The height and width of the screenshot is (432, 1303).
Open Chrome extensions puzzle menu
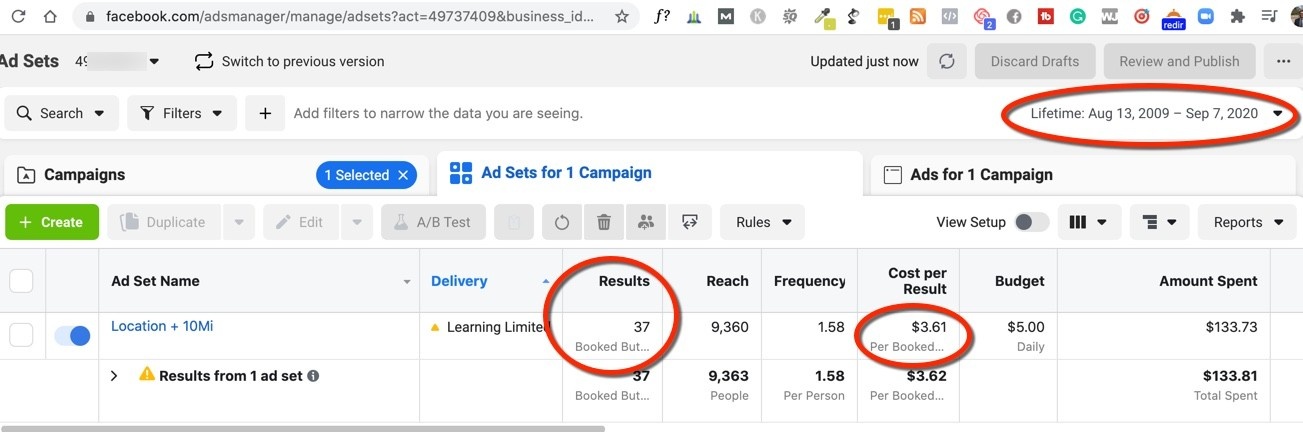coord(1237,17)
